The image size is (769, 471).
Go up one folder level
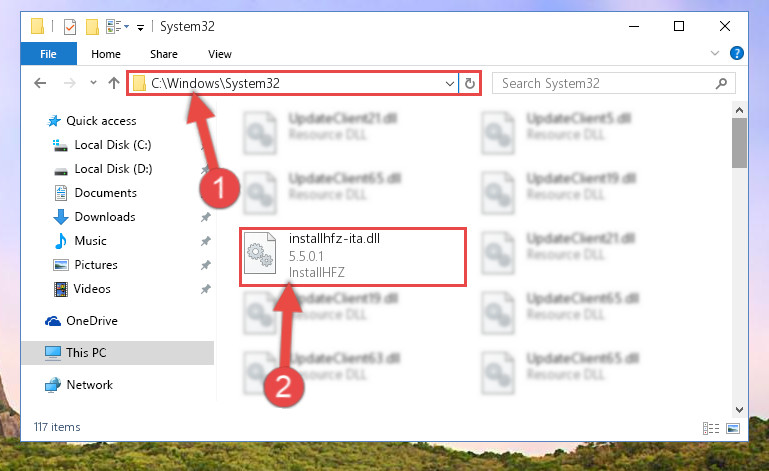tap(114, 83)
